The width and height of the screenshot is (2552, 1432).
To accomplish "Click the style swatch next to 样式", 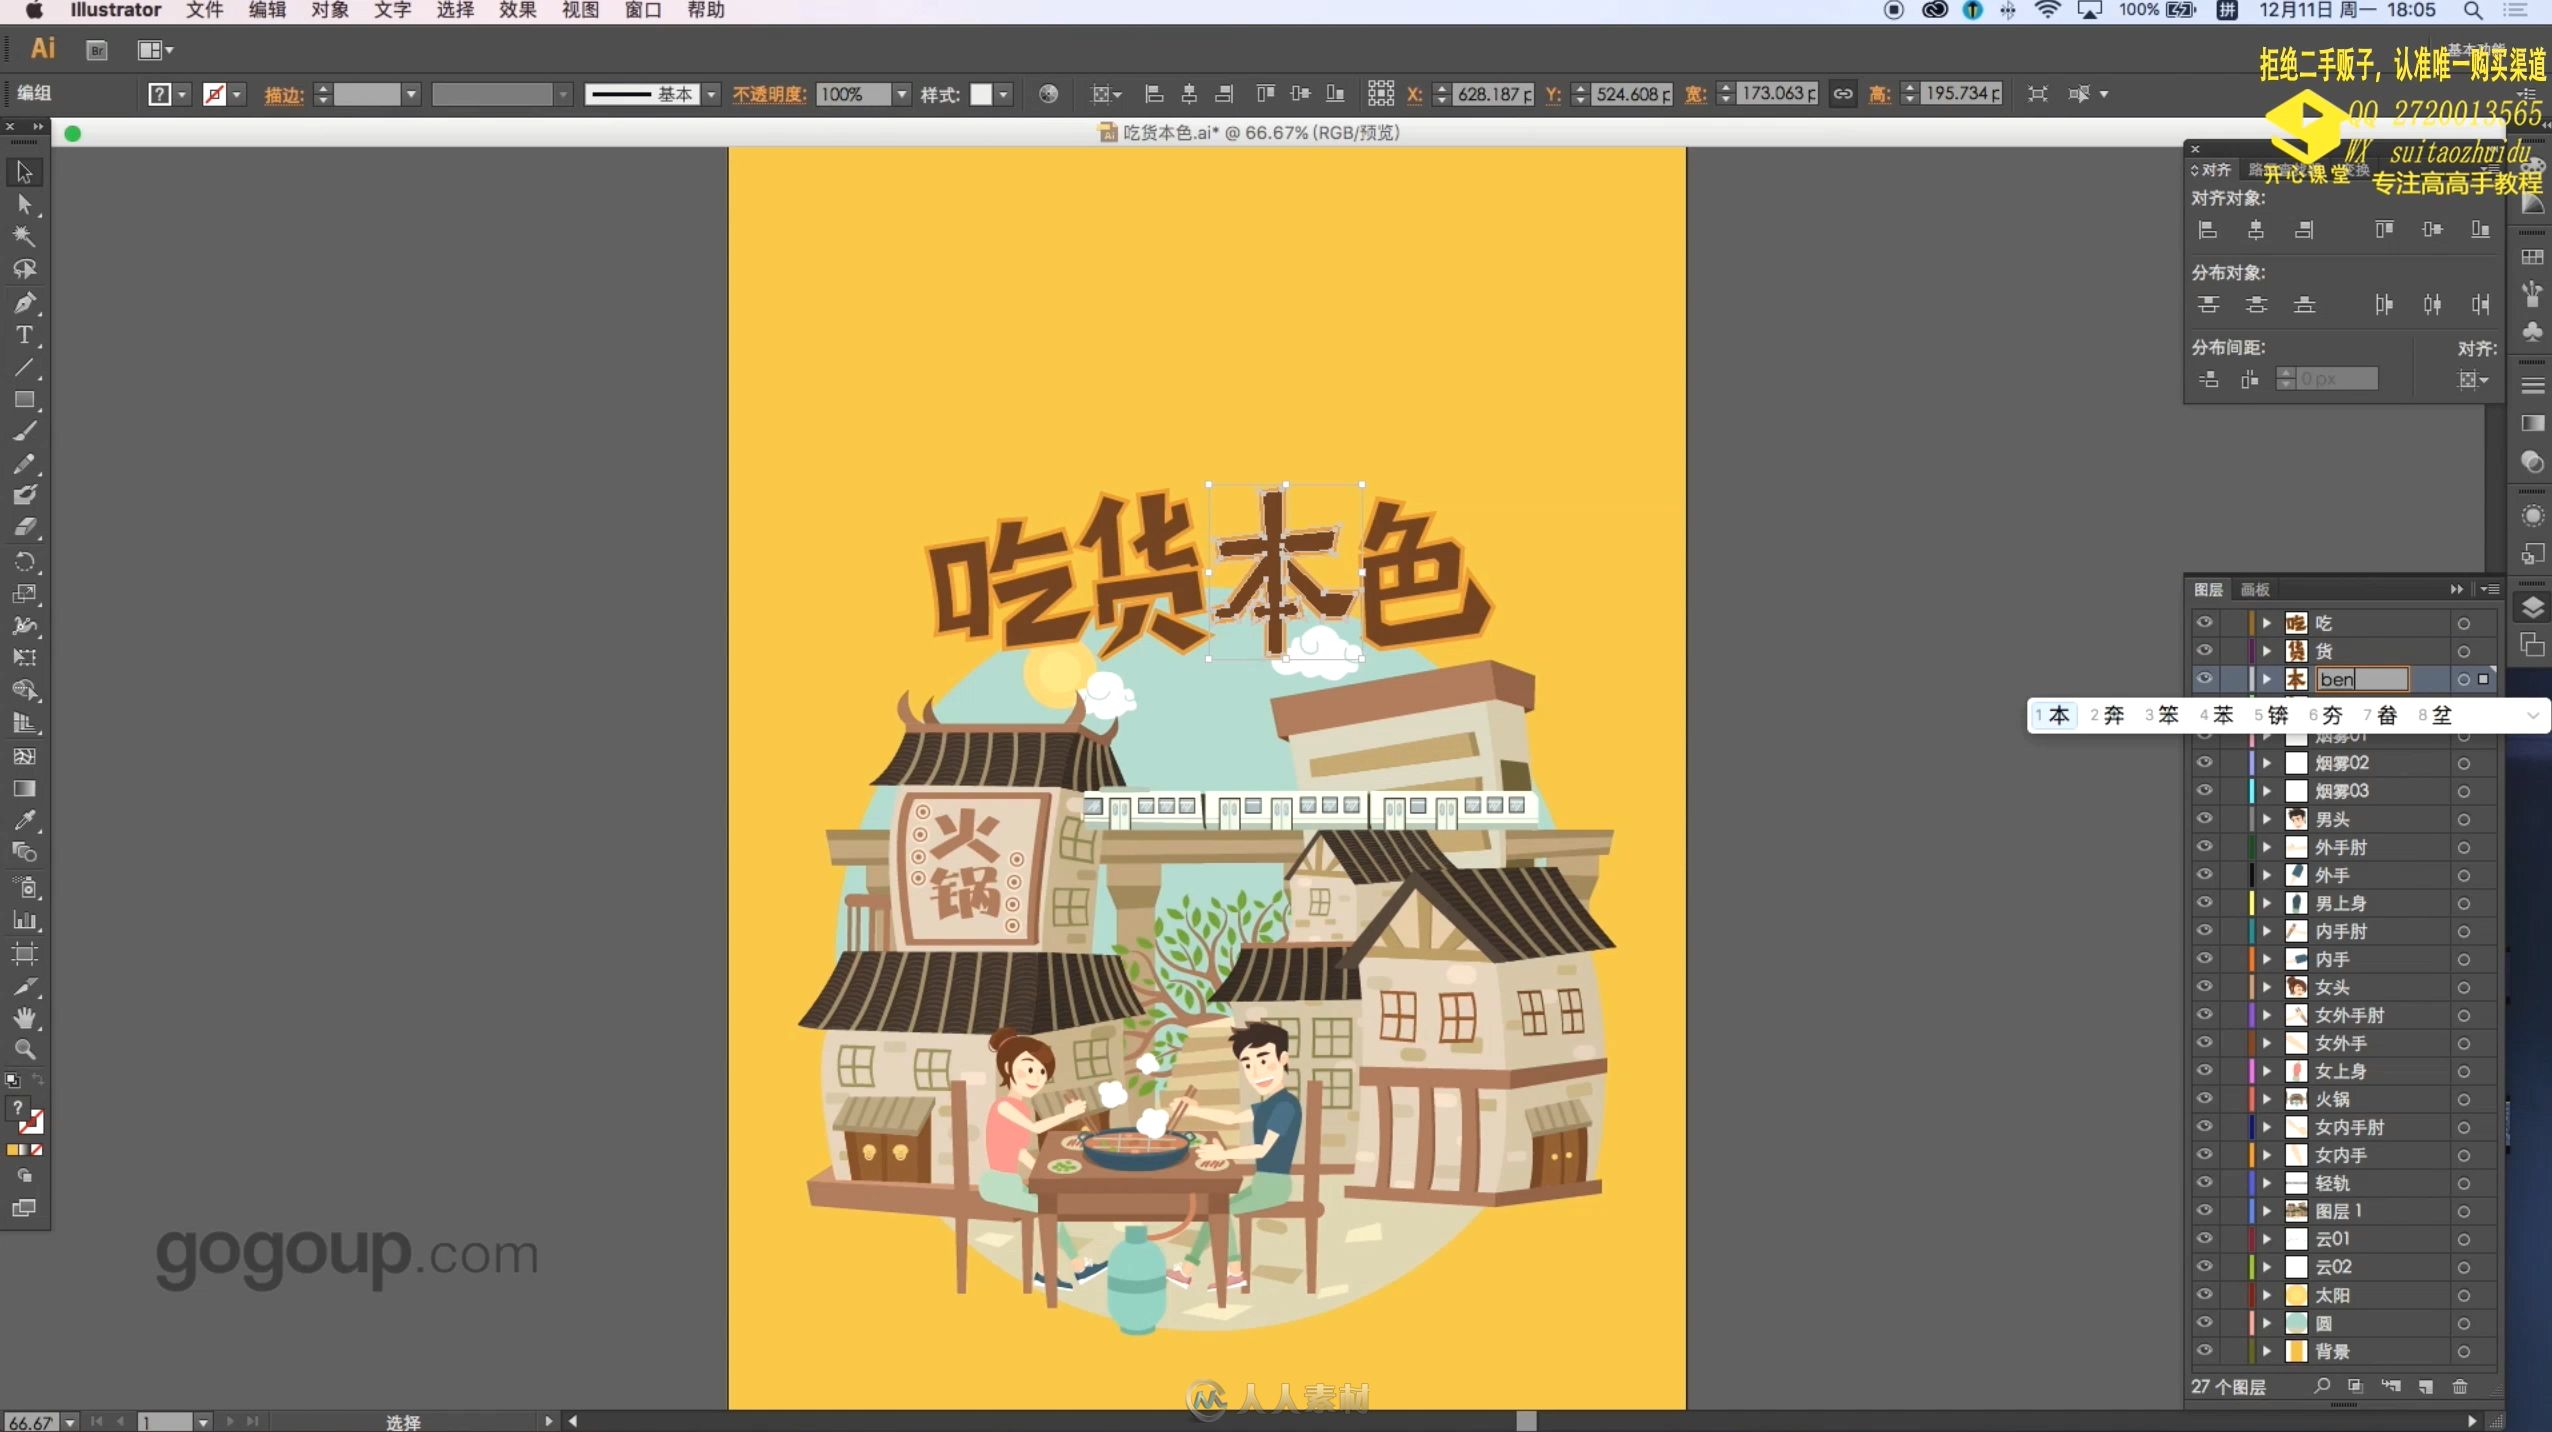I will [981, 94].
